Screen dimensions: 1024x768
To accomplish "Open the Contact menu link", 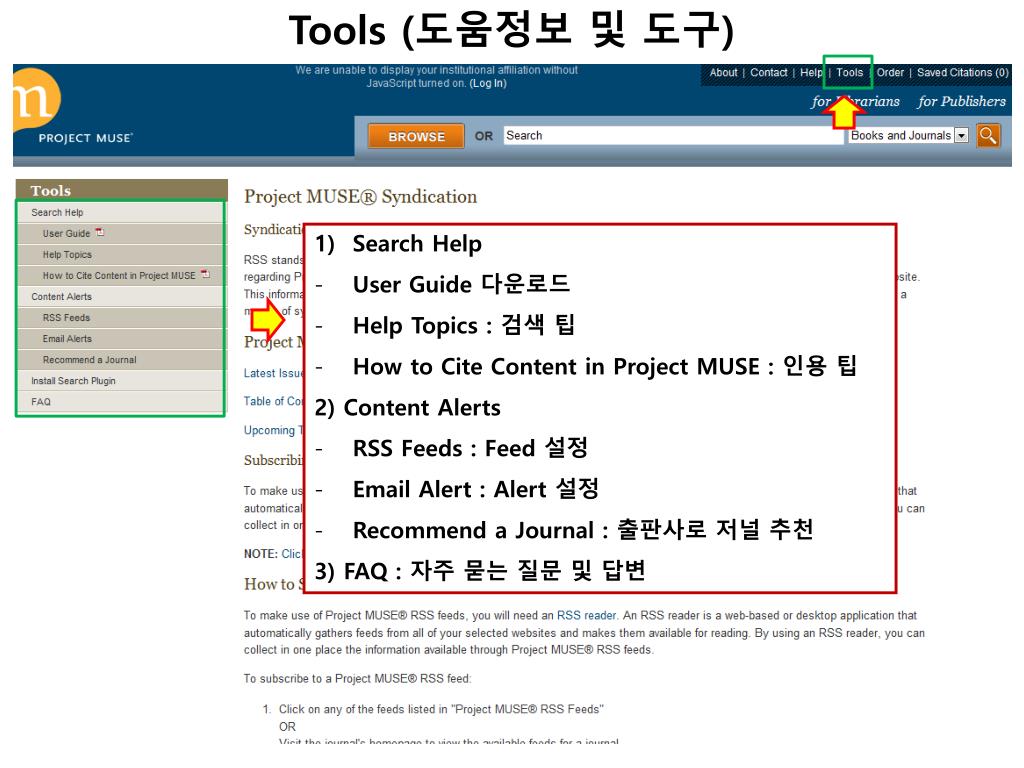I will click(x=768, y=72).
